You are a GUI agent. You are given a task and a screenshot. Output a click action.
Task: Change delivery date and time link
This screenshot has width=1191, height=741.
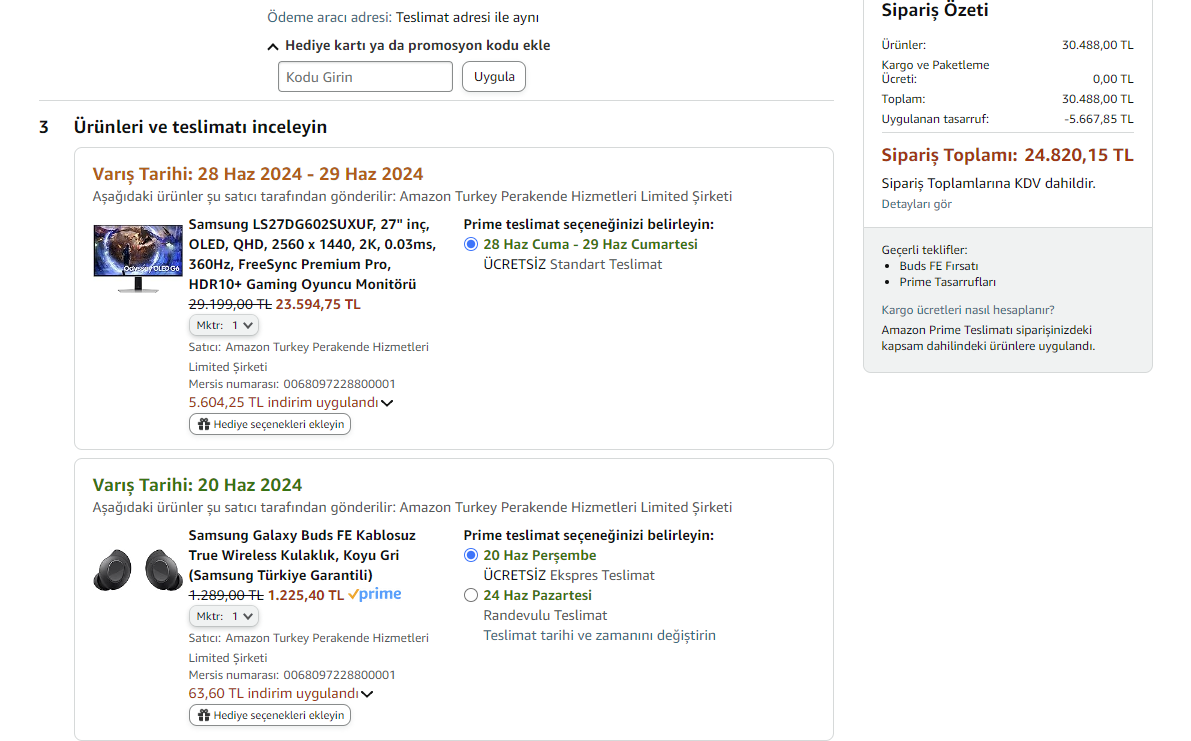[x=599, y=635]
